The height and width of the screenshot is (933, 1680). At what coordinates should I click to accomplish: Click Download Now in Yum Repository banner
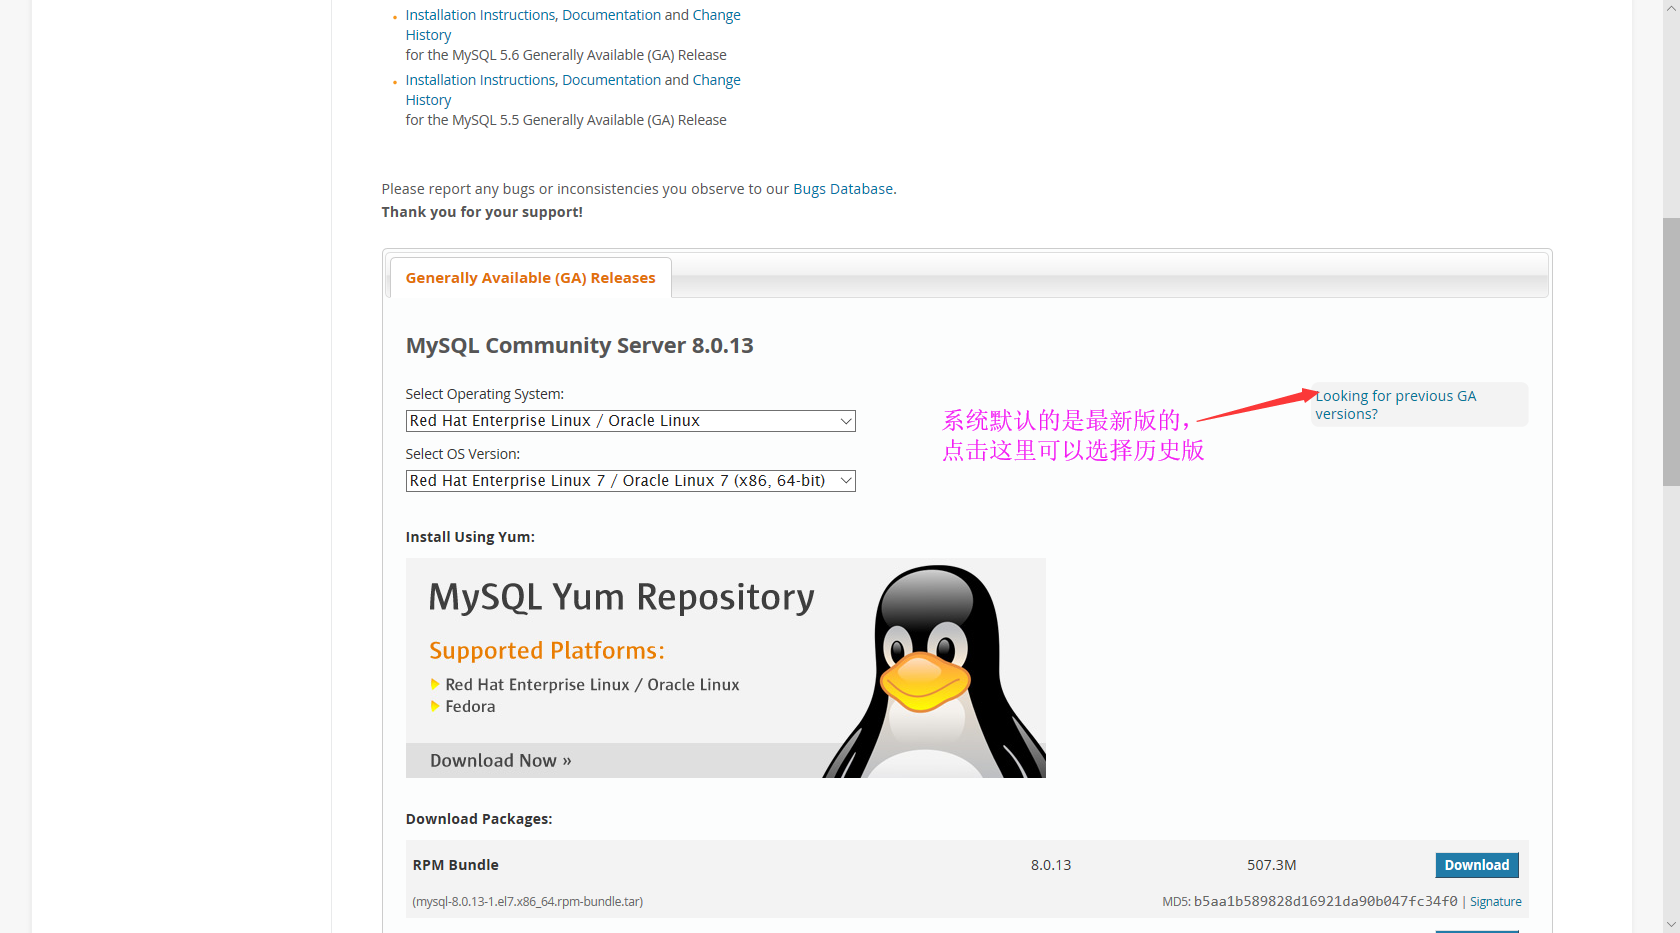[501, 761]
